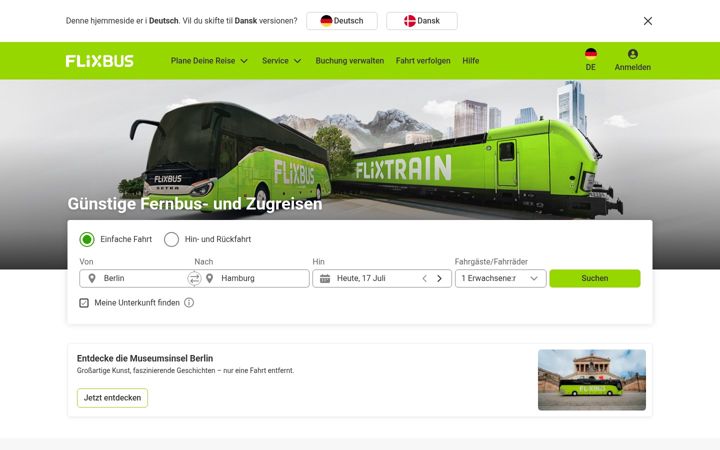Swap departure and destination cities

click(x=194, y=278)
